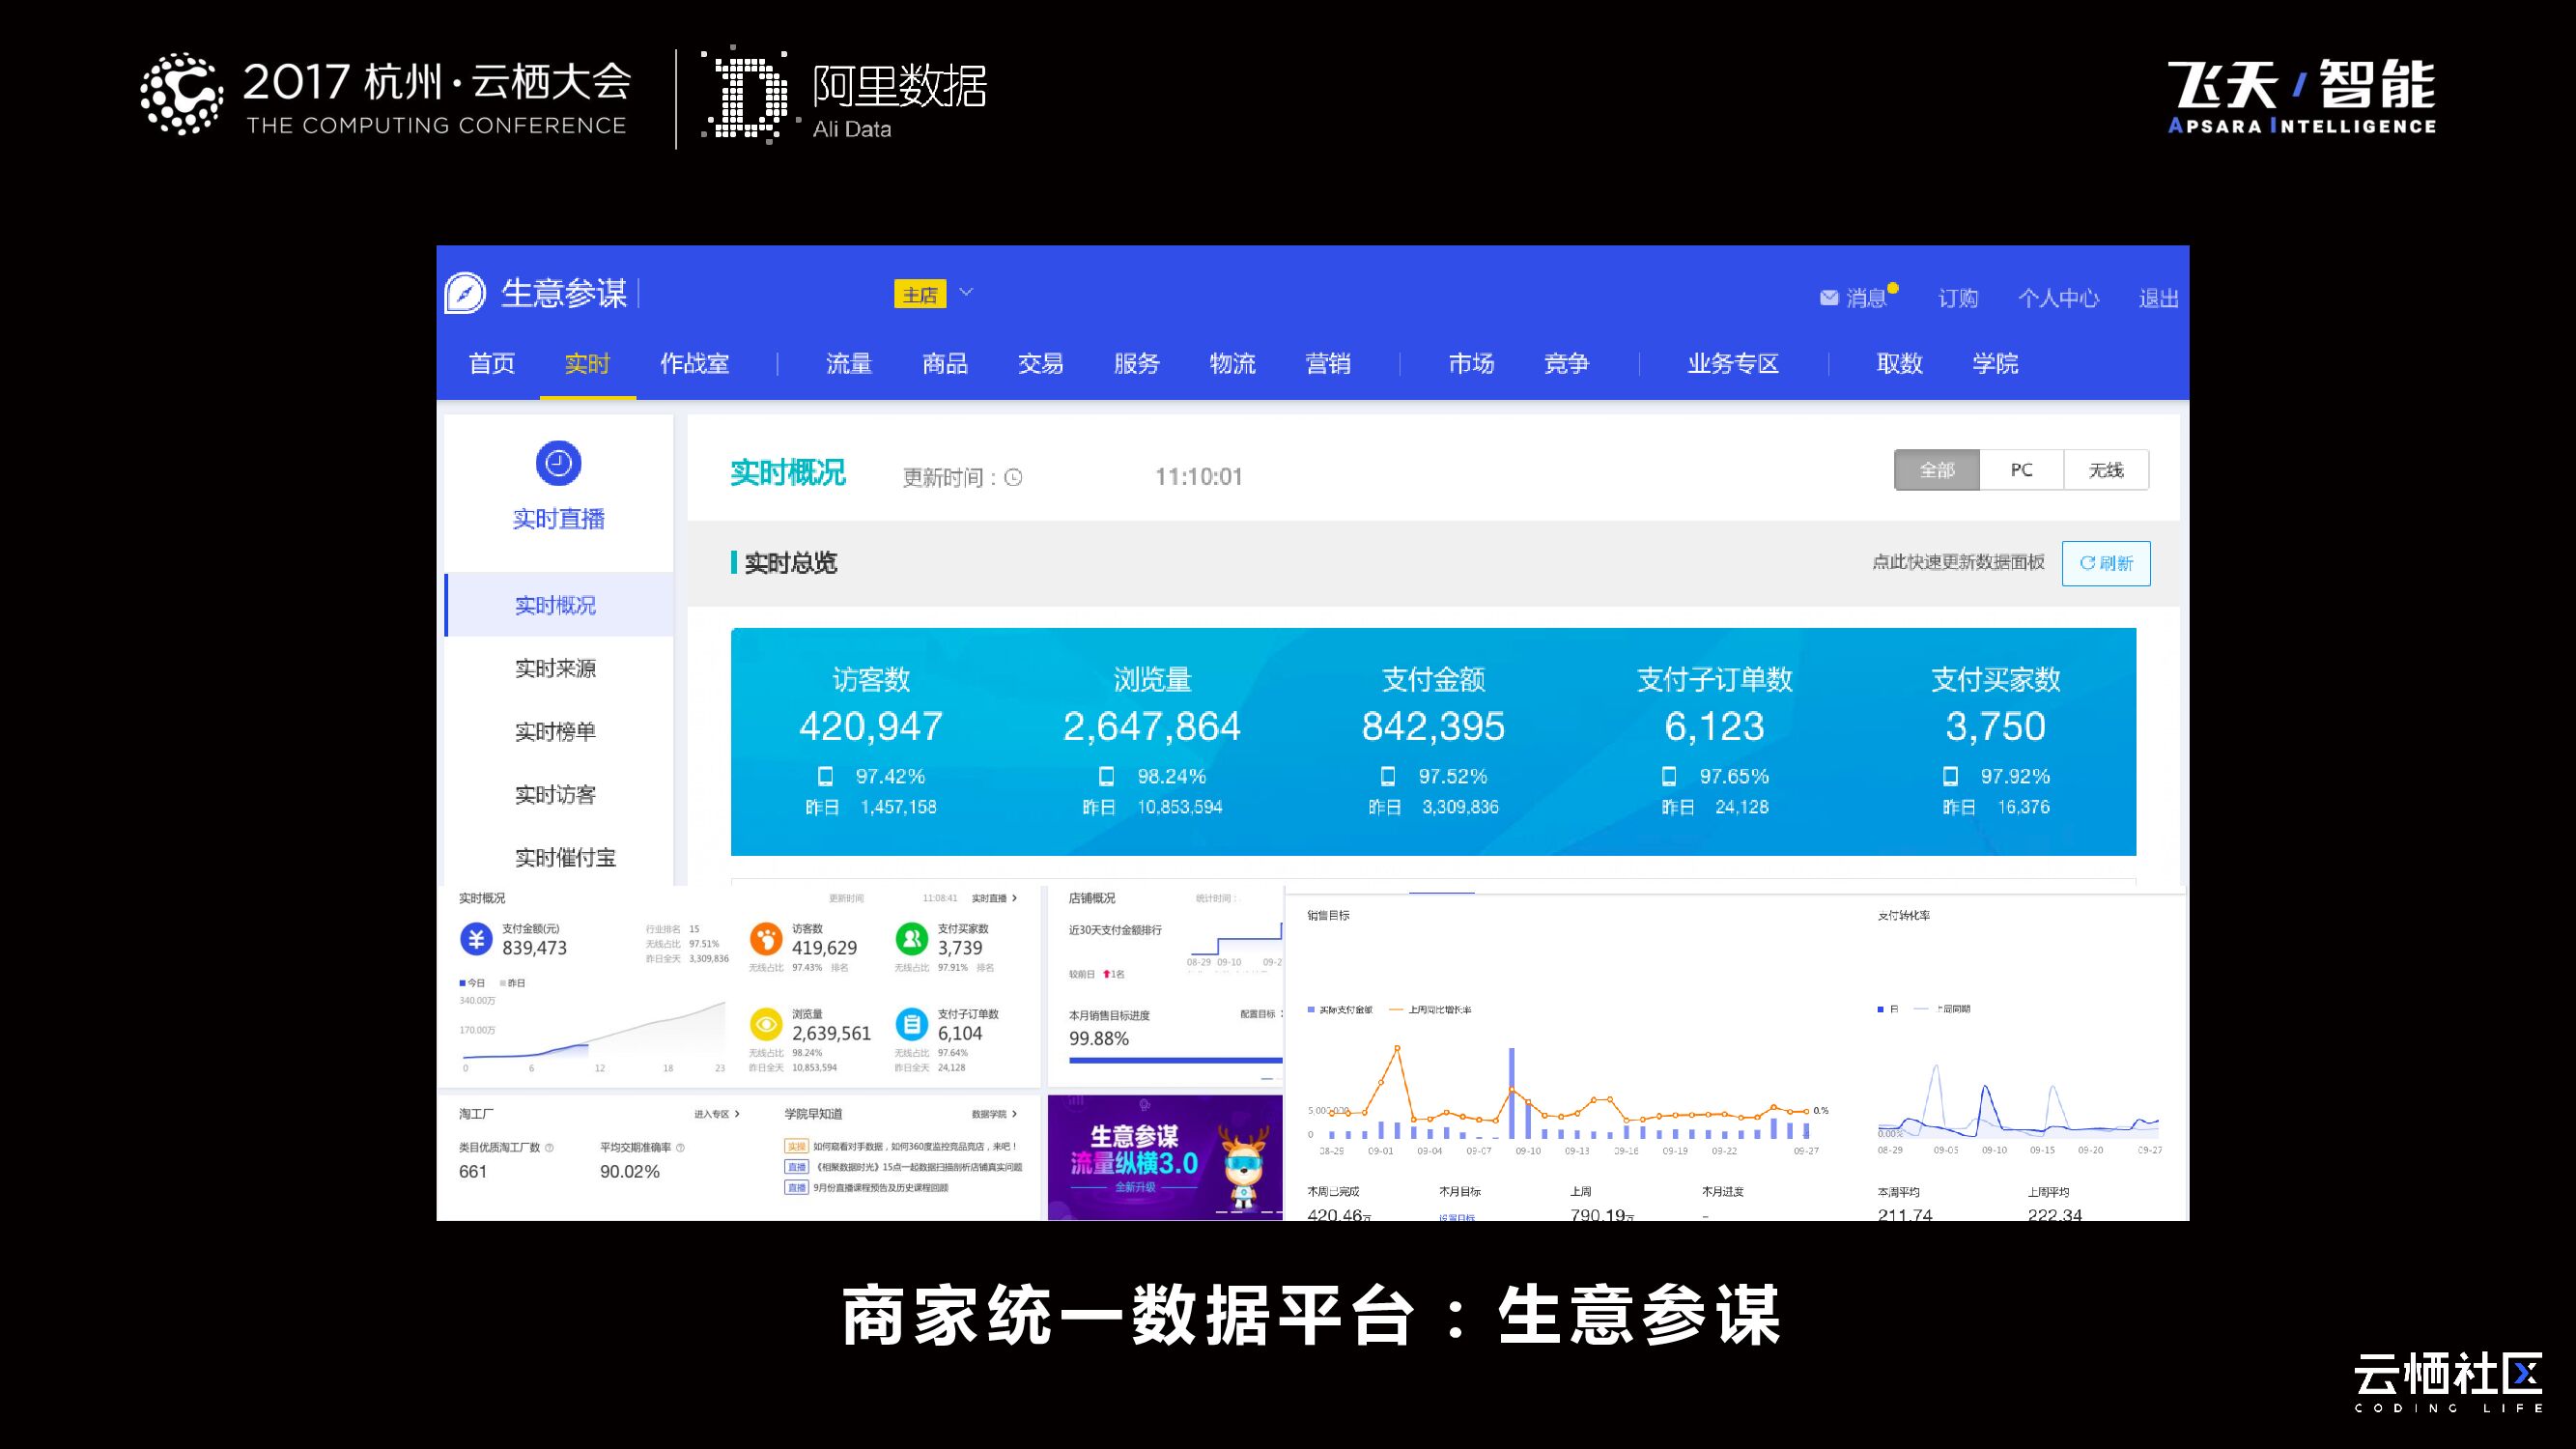
Task: Click the blue clipboard 支付子订单数 icon
Action: click(x=911, y=1024)
